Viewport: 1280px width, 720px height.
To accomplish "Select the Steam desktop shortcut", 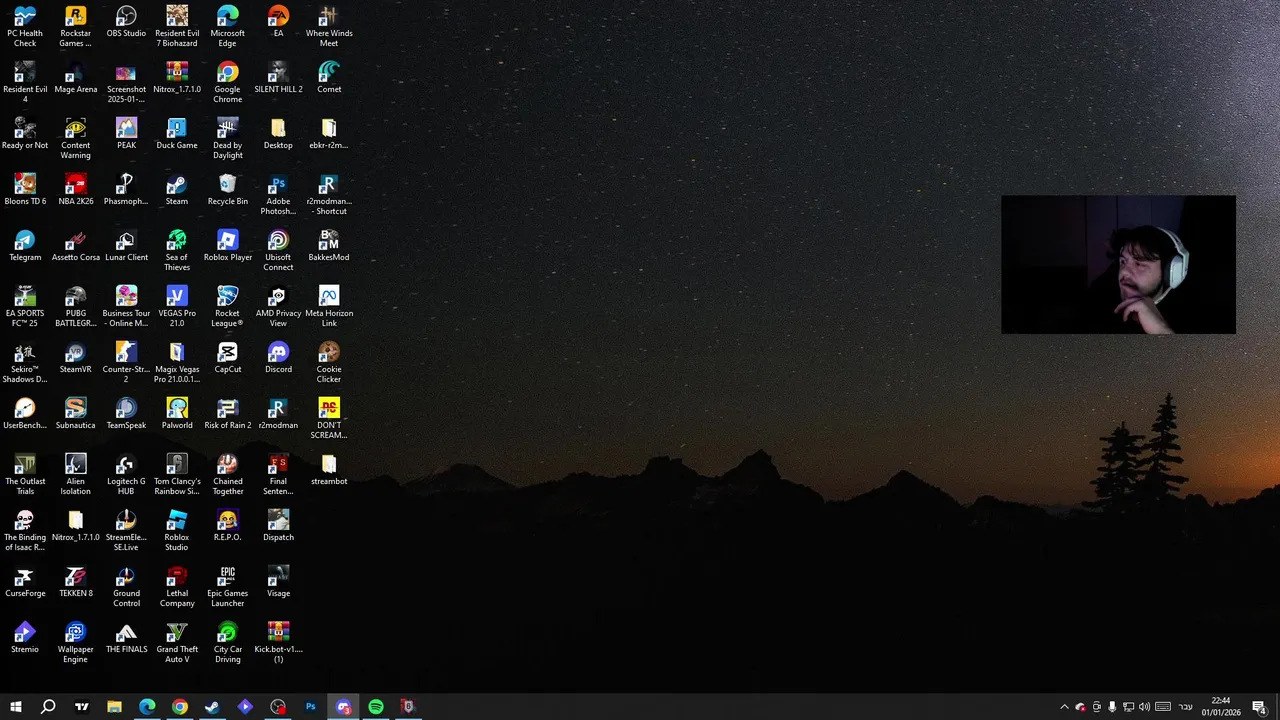I will [x=177, y=190].
